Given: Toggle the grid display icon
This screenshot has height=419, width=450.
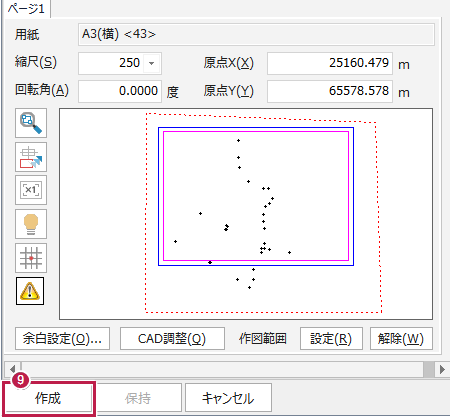Looking at the screenshot, I should click(31, 258).
